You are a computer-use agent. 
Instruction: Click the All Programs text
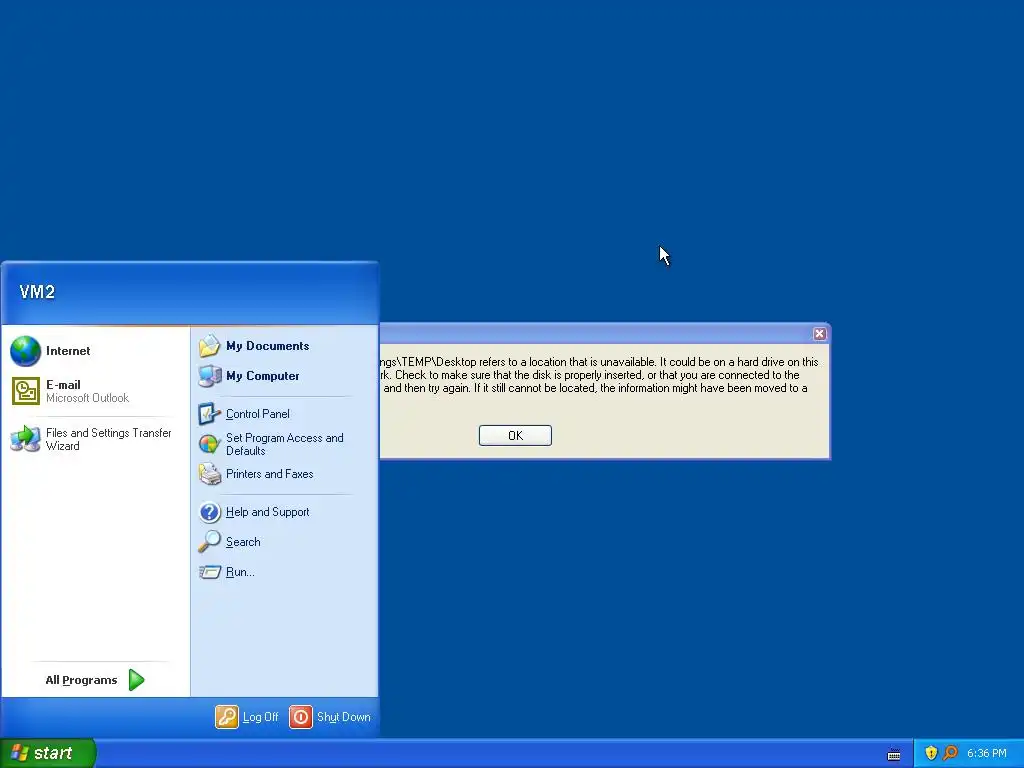pyautogui.click(x=81, y=680)
